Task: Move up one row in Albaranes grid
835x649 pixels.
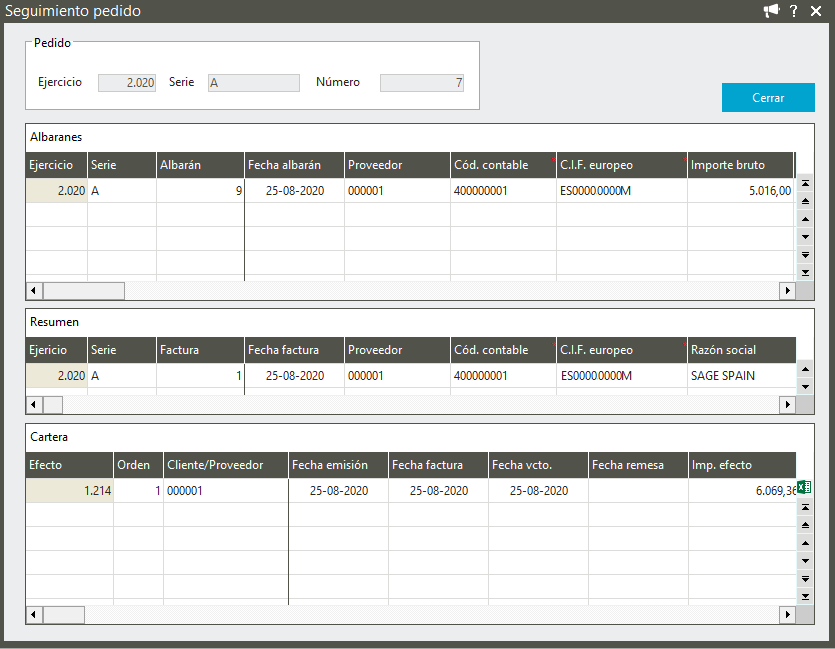Action: (805, 219)
